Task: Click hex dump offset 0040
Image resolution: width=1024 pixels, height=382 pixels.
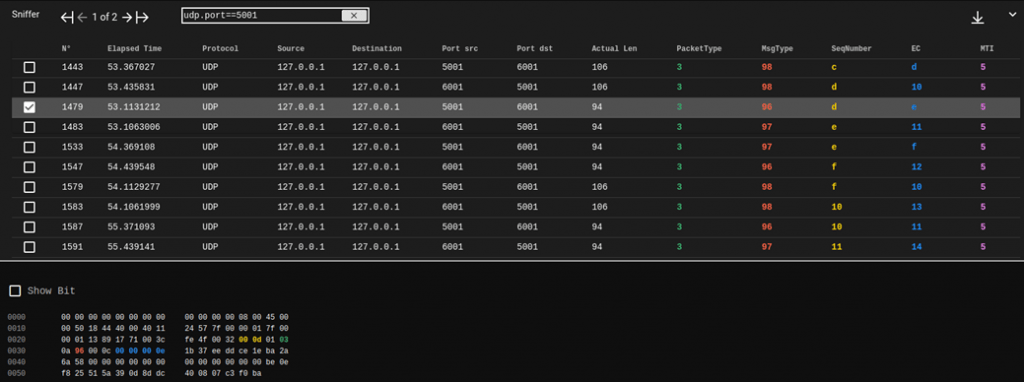Action: (x=16, y=362)
